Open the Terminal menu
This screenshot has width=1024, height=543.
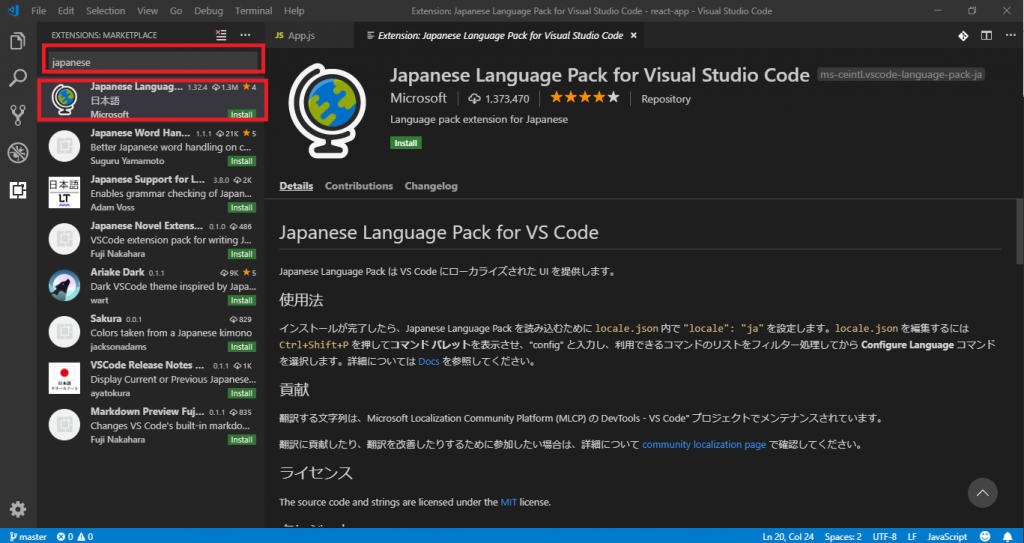(x=253, y=11)
